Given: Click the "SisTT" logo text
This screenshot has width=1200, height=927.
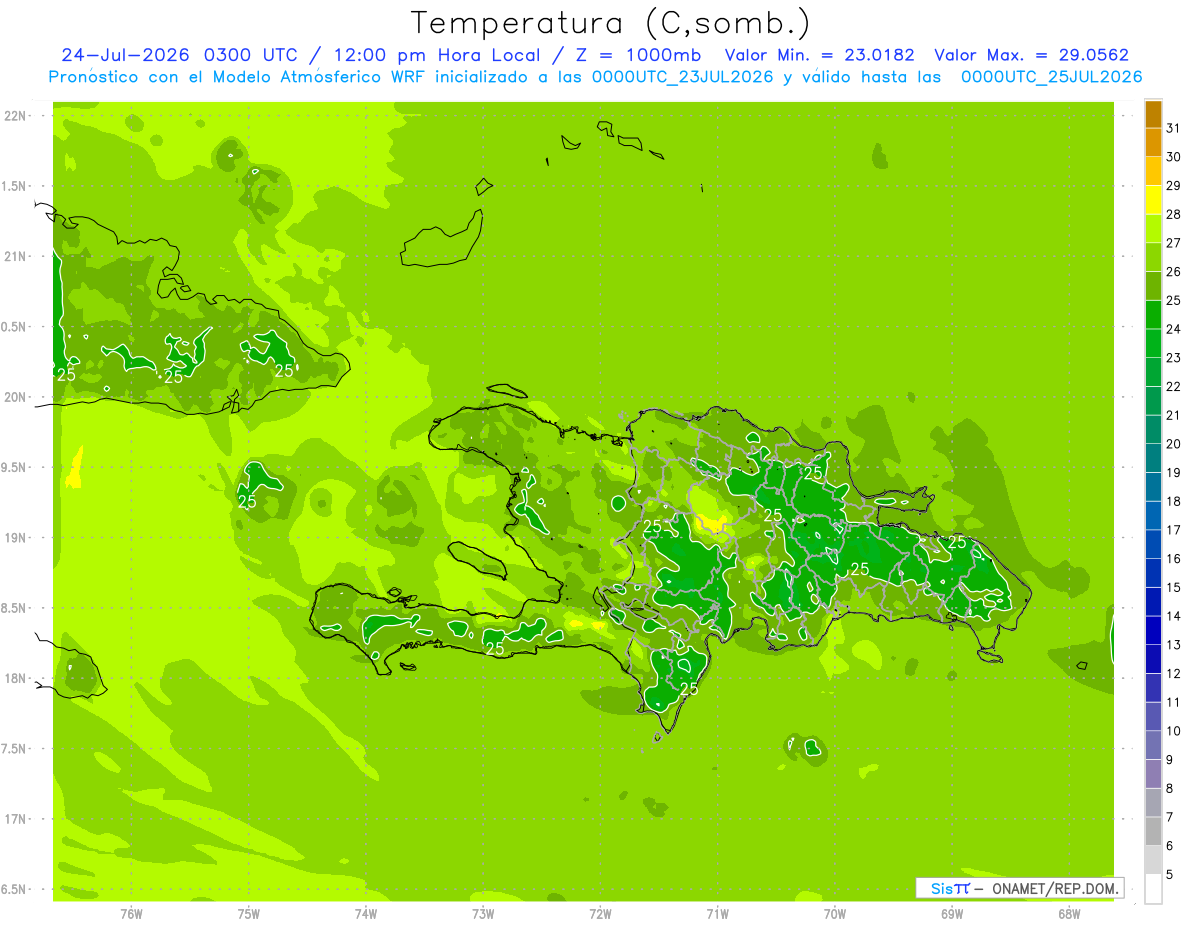Looking at the screenshot, I should (x=950, y=888).
